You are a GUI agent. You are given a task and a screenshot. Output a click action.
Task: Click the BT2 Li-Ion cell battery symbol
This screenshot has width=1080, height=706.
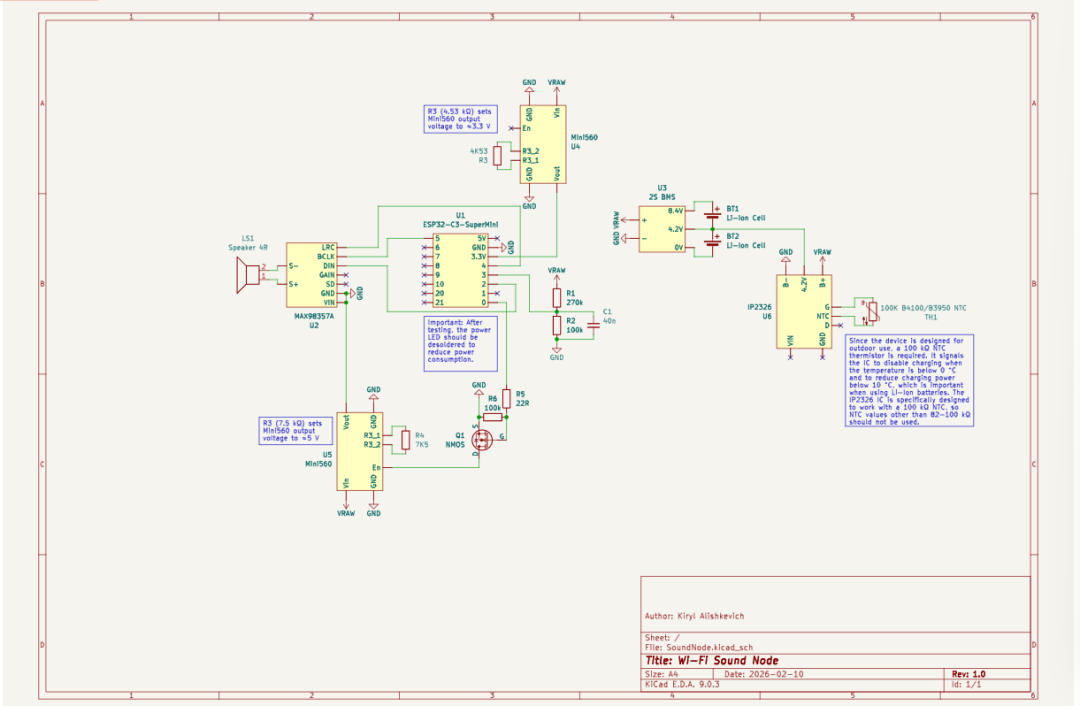[713, 240]
